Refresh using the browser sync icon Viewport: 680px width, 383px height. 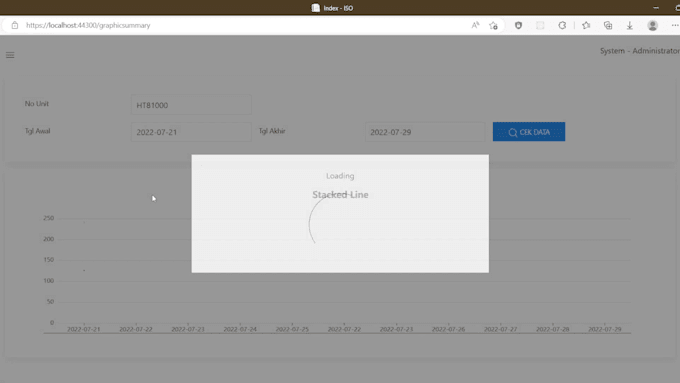[x=562, y=25]
